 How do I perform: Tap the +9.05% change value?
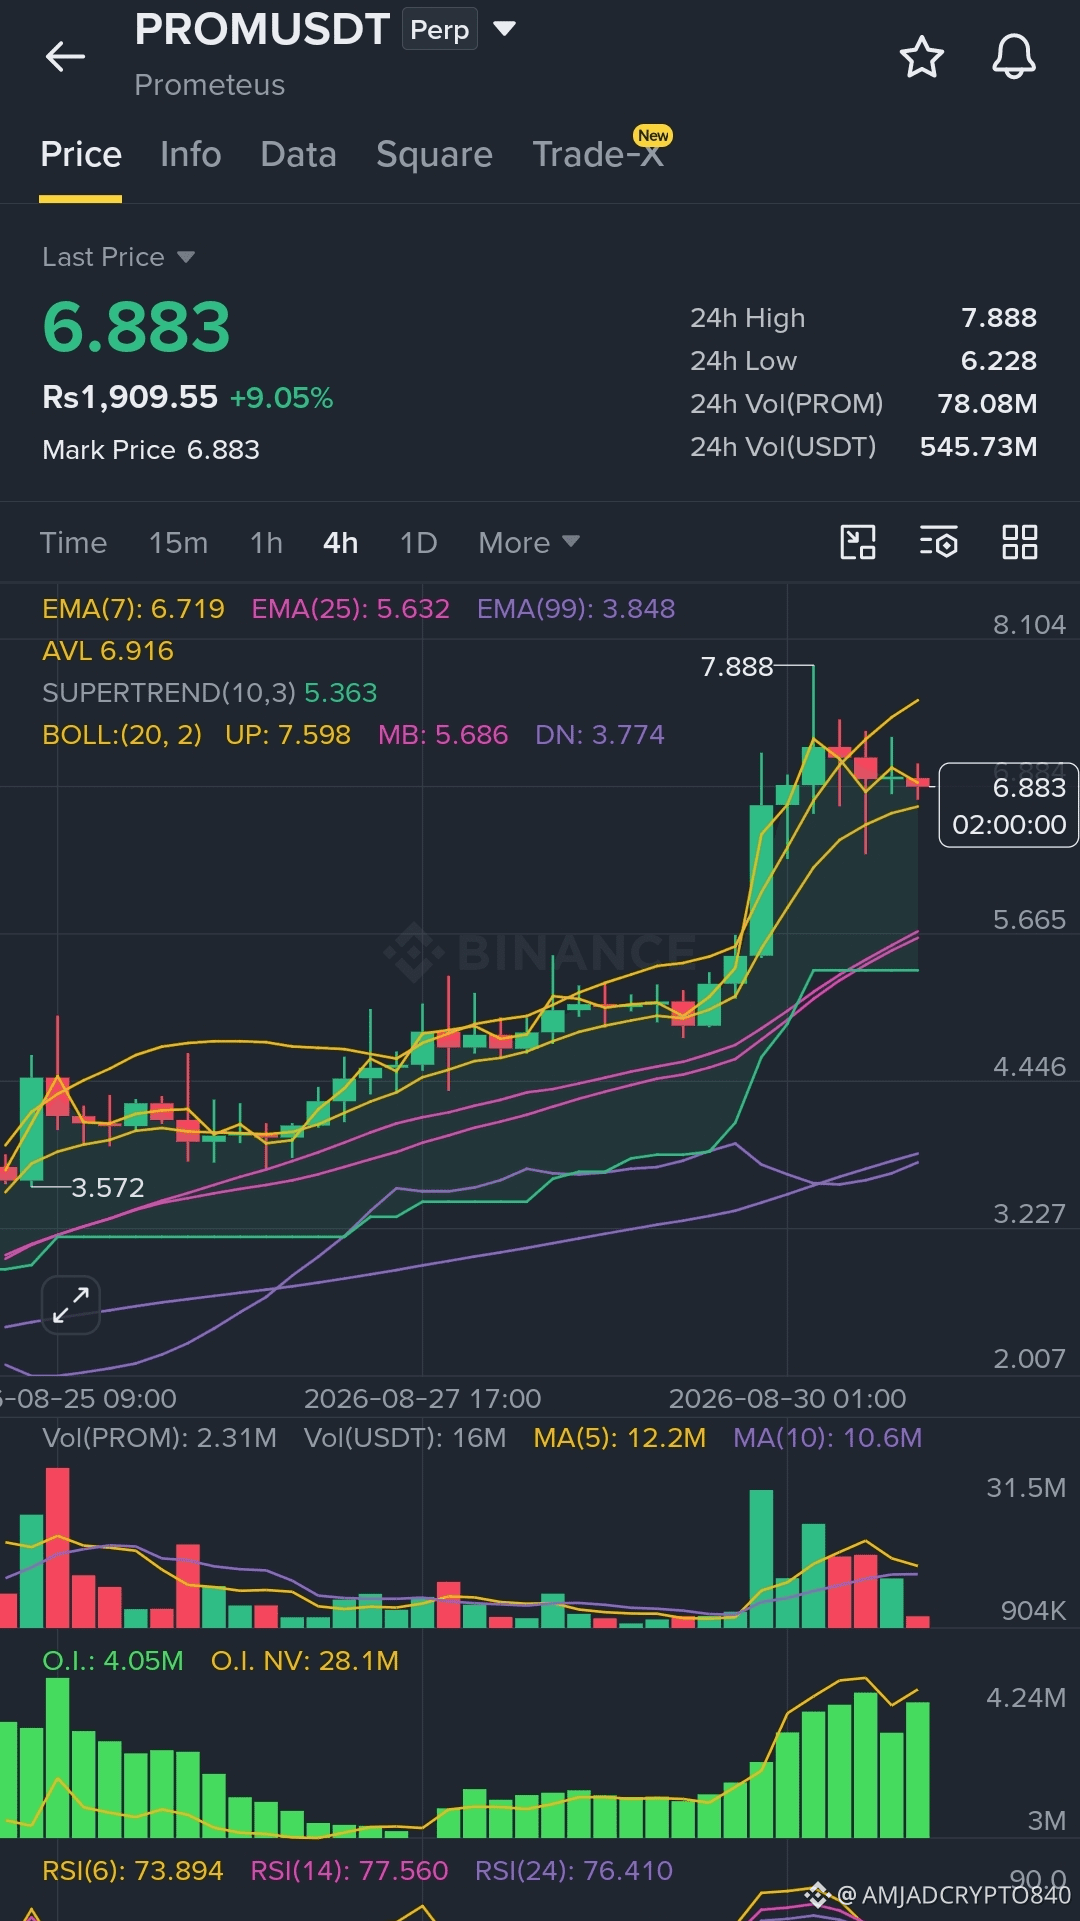pyautogui.click(x=281, y=398)
